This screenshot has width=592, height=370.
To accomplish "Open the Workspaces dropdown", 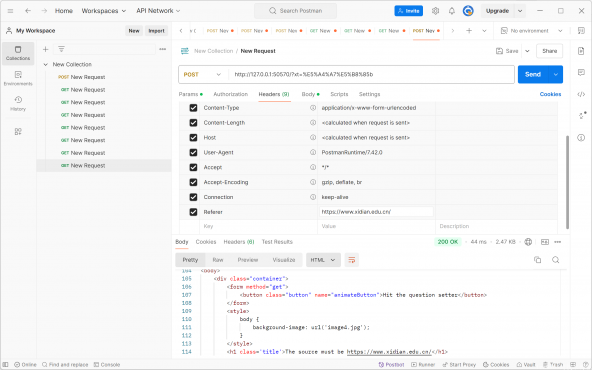I will point(104,11).
